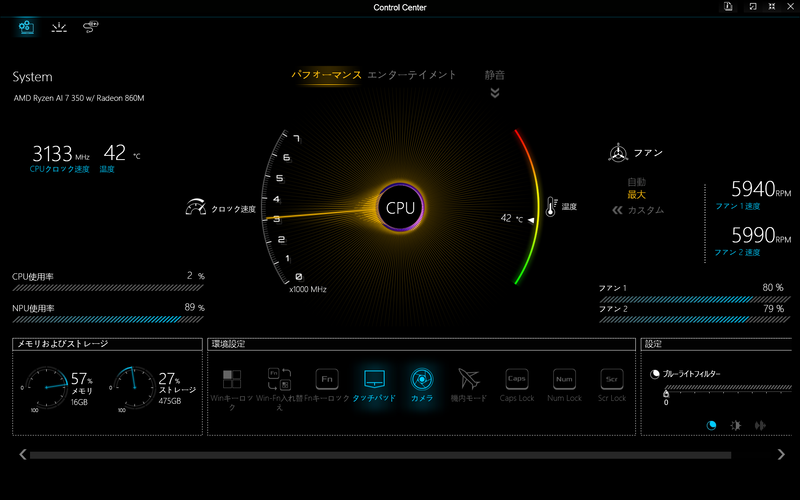Viewport: 800px width, 500px height.
Task: Click the 5940 RPM fan 1 speed
Action: [x=761, y=189]
